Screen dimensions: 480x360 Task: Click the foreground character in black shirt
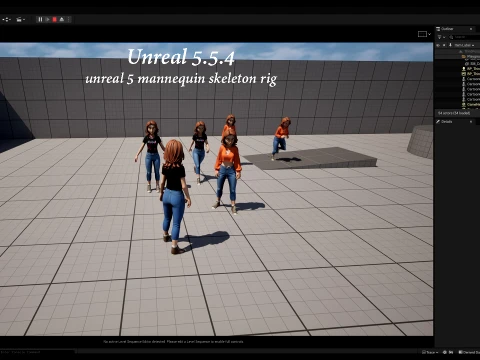[174, 196]
